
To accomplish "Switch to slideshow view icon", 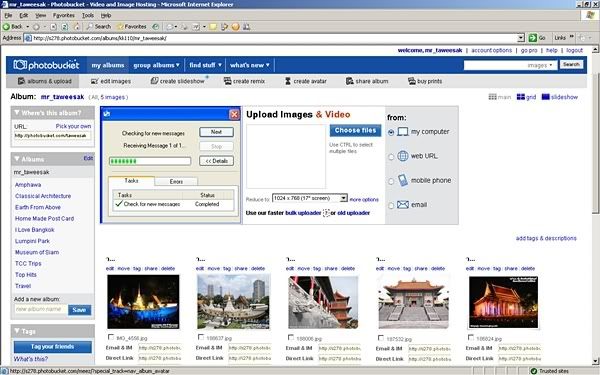I will click(545, 97).
